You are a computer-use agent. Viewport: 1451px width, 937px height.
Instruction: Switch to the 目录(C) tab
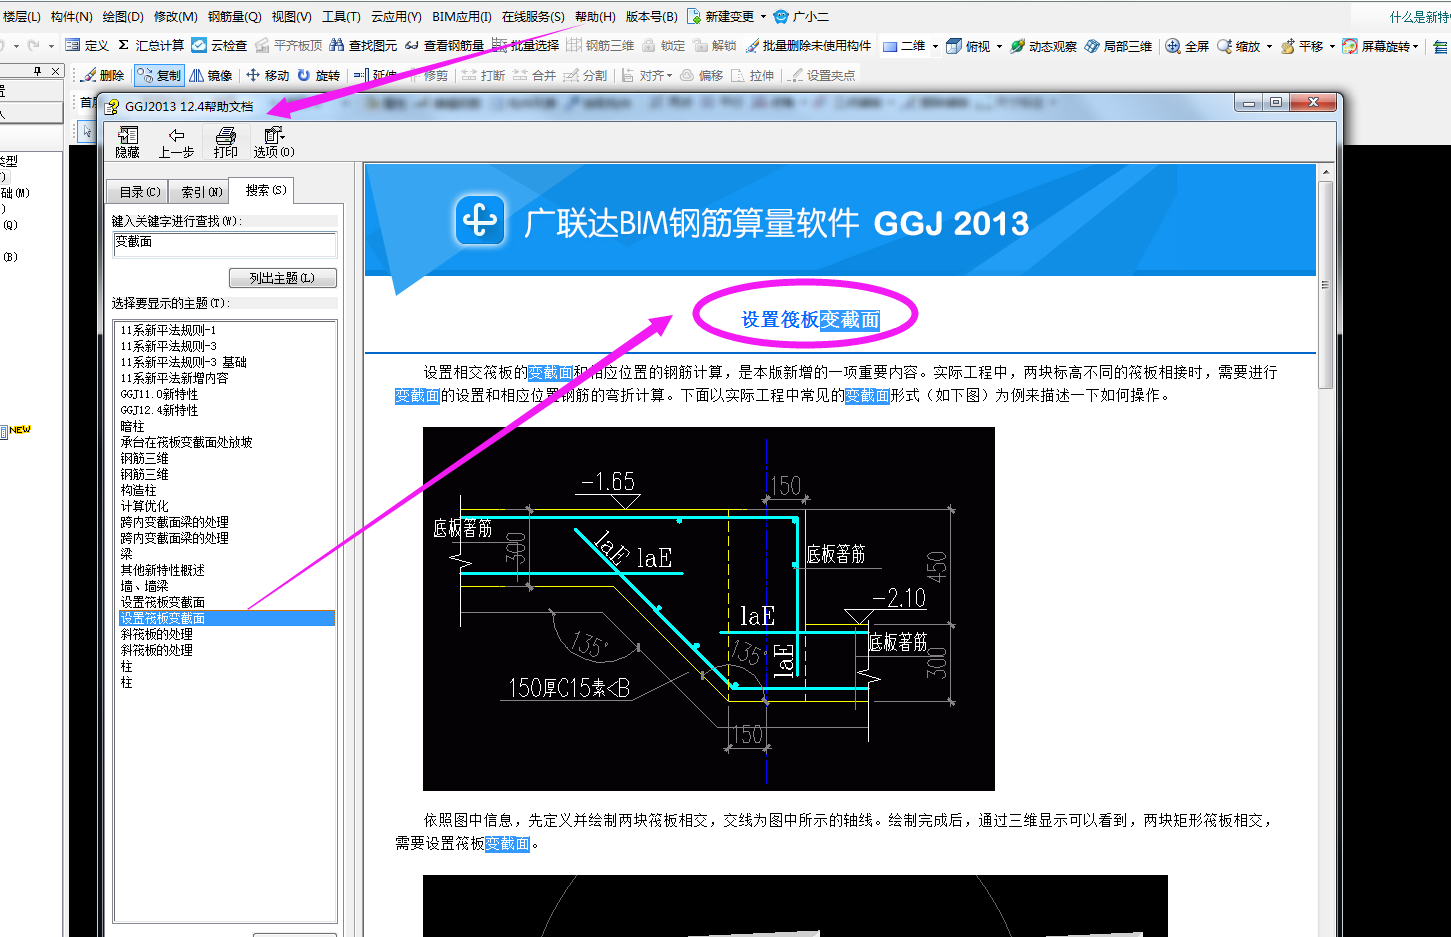pos(139,192)
